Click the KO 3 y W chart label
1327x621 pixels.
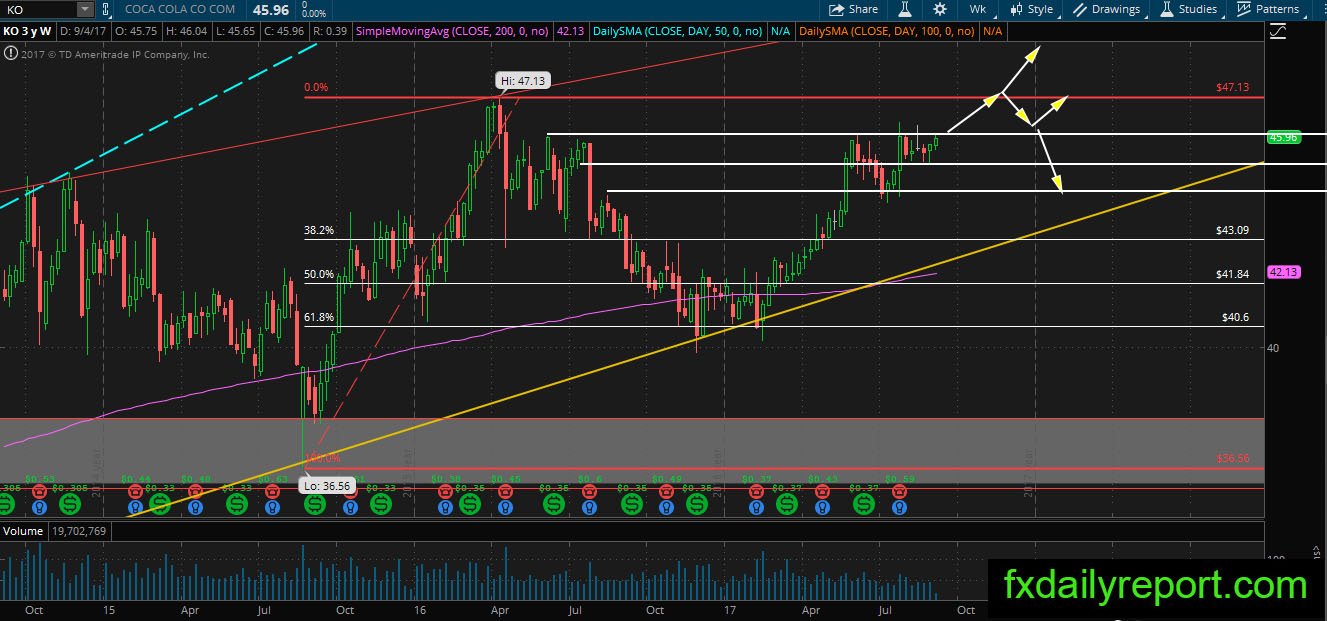coord(26,32)
